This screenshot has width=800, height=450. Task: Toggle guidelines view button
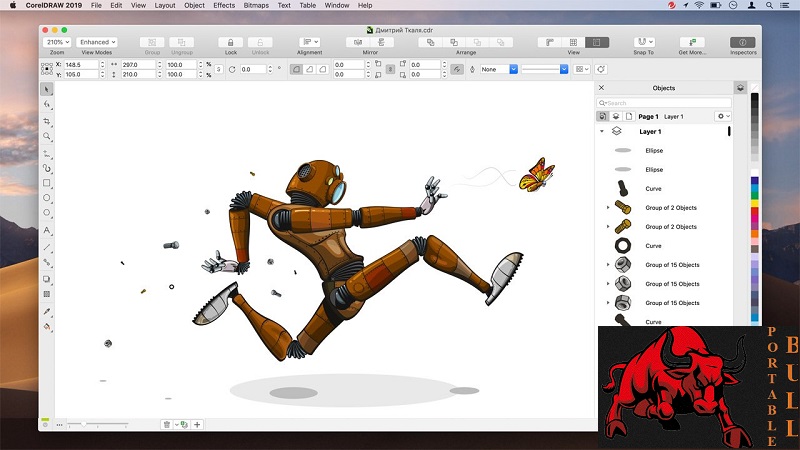point(596,42)
